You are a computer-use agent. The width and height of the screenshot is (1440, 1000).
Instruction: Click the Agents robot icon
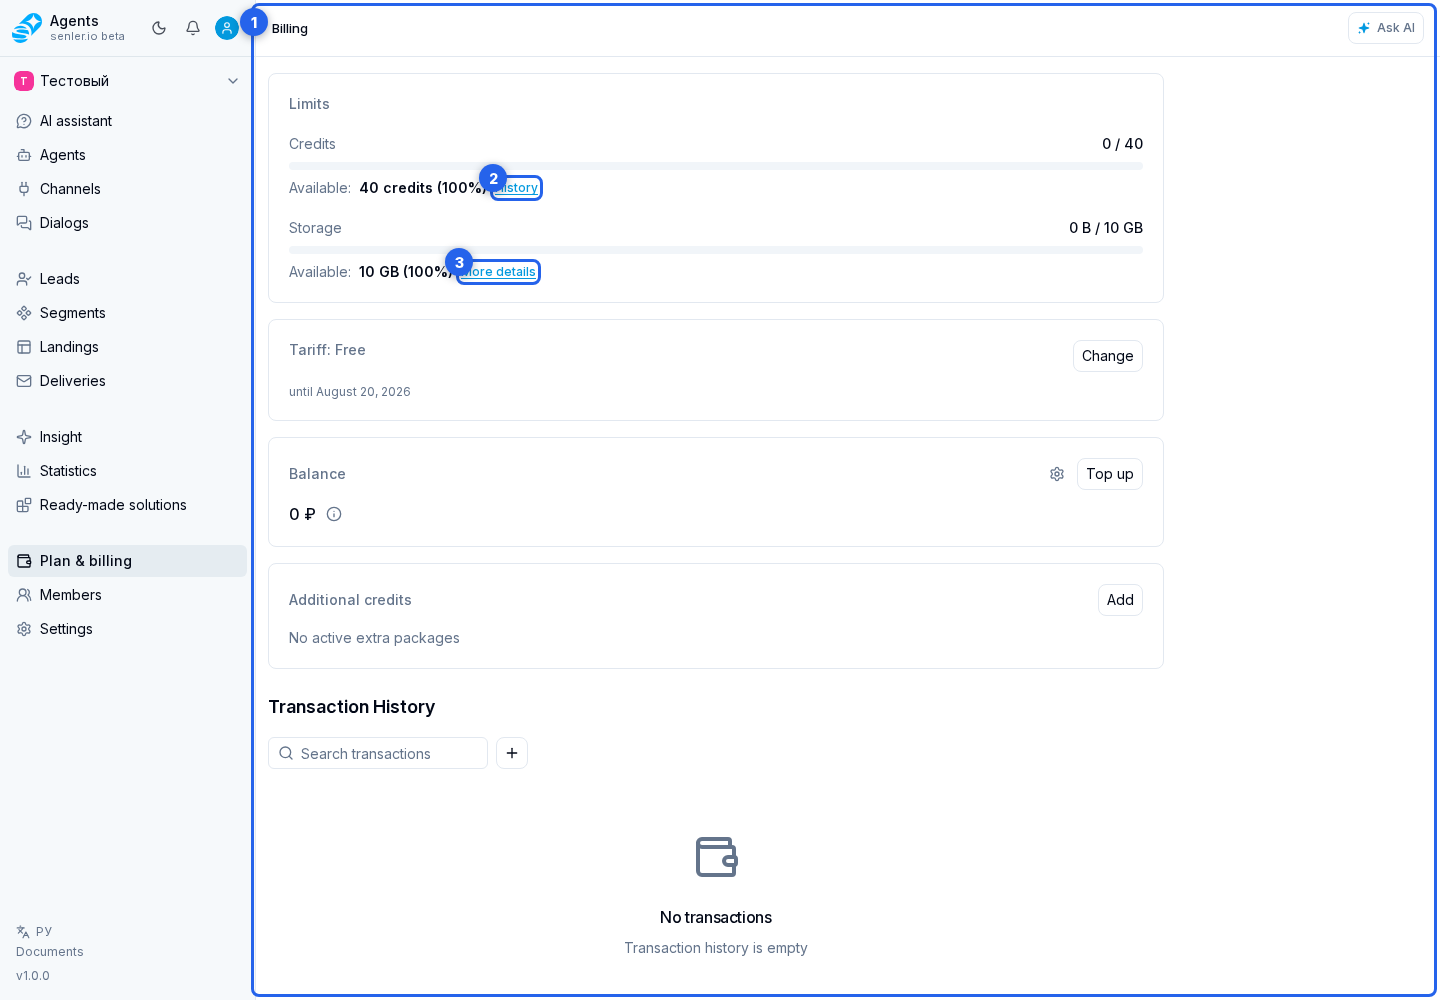24,155
